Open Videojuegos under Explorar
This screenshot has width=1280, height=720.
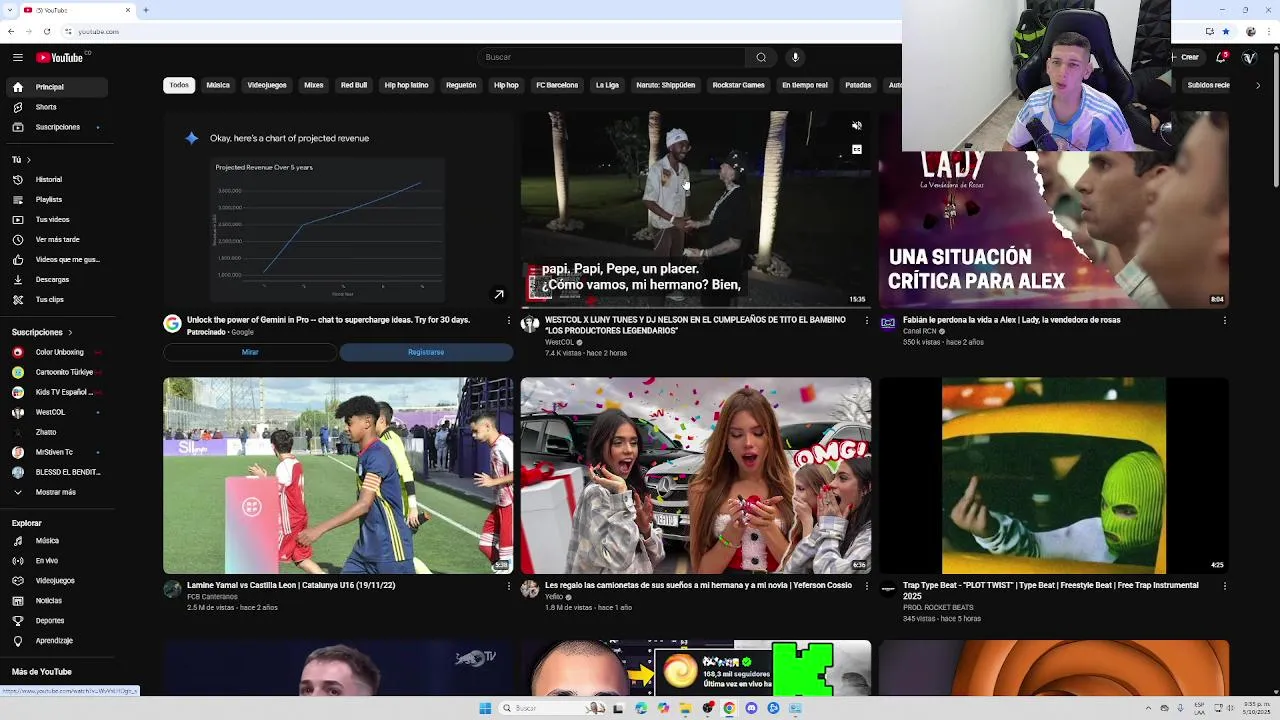pyautogui.click(x=55, y=580)
